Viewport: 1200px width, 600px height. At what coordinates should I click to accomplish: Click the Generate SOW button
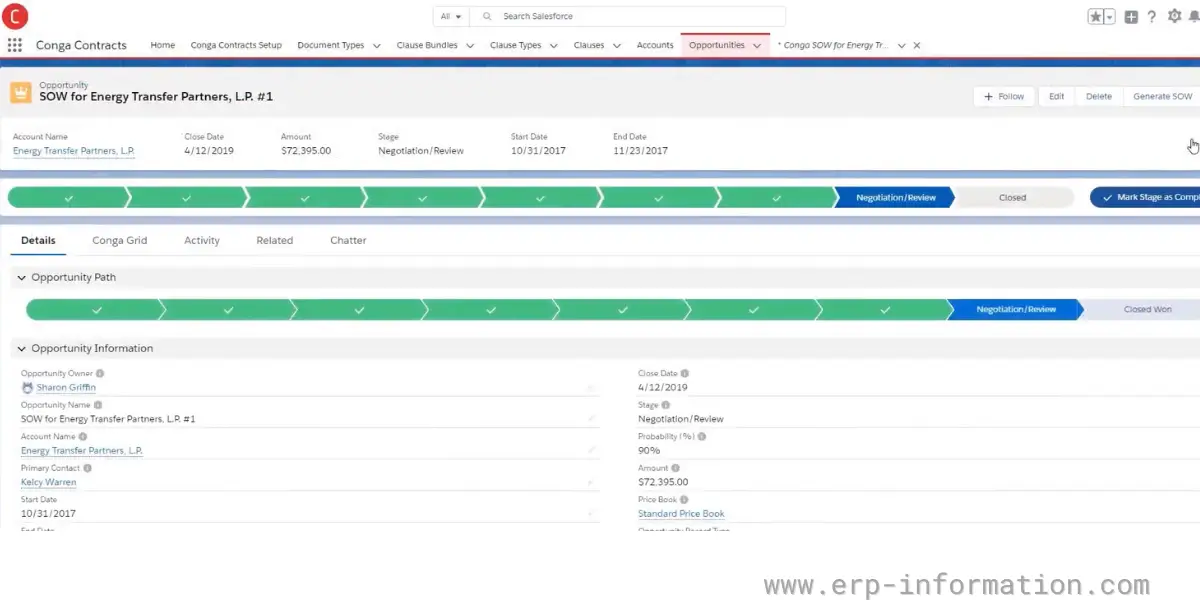pos(1162,97)
